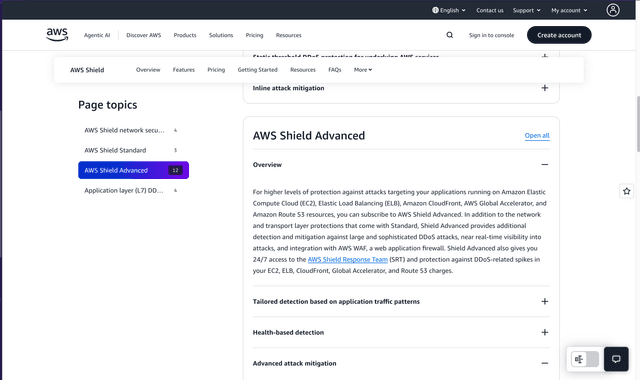
Task: Open the My account dropdown
Action: click(569, 10)
